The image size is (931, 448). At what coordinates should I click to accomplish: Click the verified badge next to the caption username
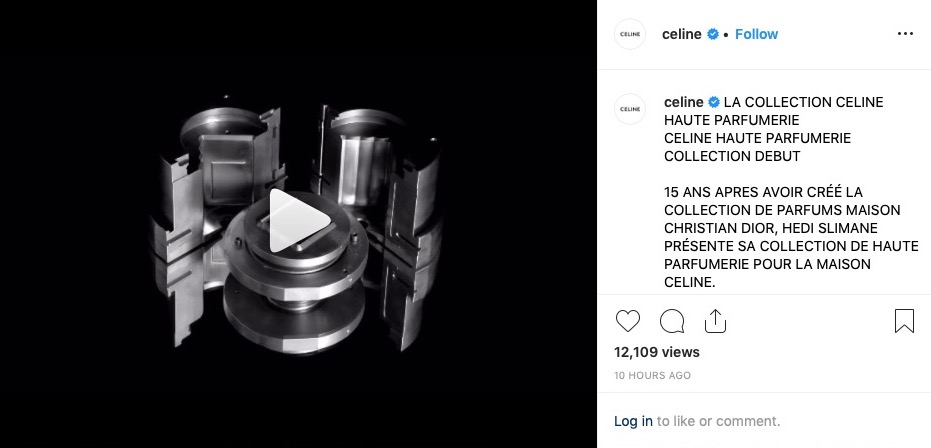tap(714, 102)
